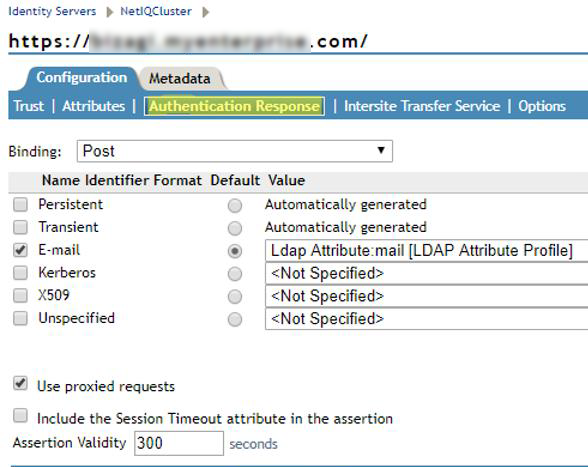Open the E-mail value dropdown showing Ldap Attribute:mail
This screenshot has width=588, height=467.
[x=426, y=250]
